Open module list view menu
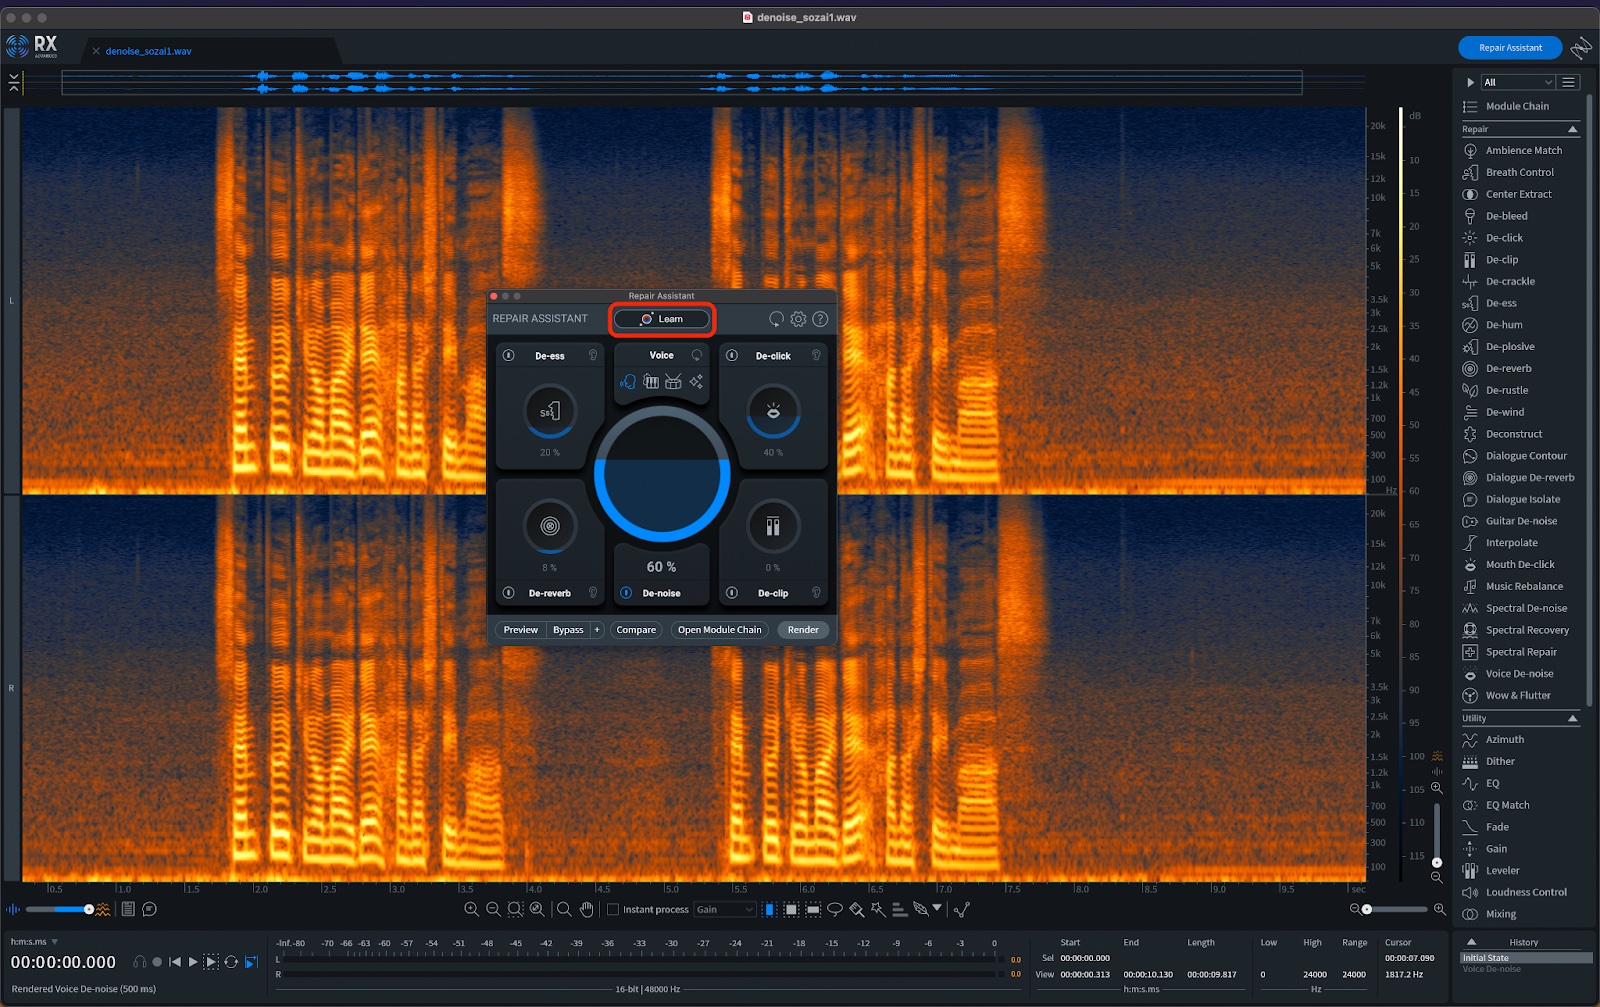 [x=1569, y=82]
